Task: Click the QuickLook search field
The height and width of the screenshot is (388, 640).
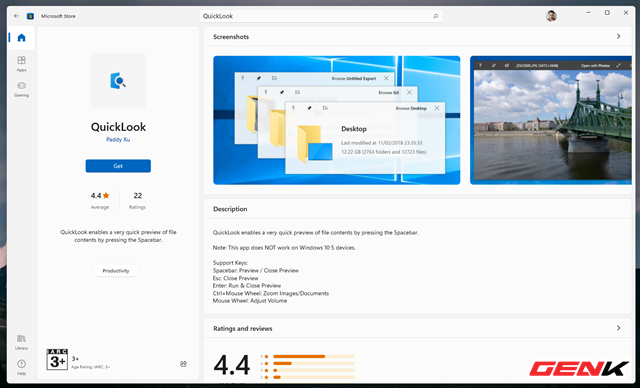Action: point(321,16)
